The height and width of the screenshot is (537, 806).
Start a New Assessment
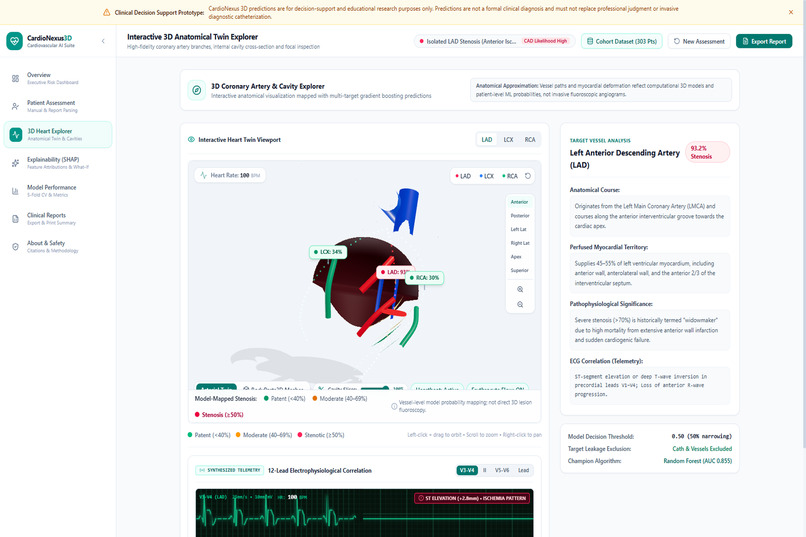tap(699, 41)
